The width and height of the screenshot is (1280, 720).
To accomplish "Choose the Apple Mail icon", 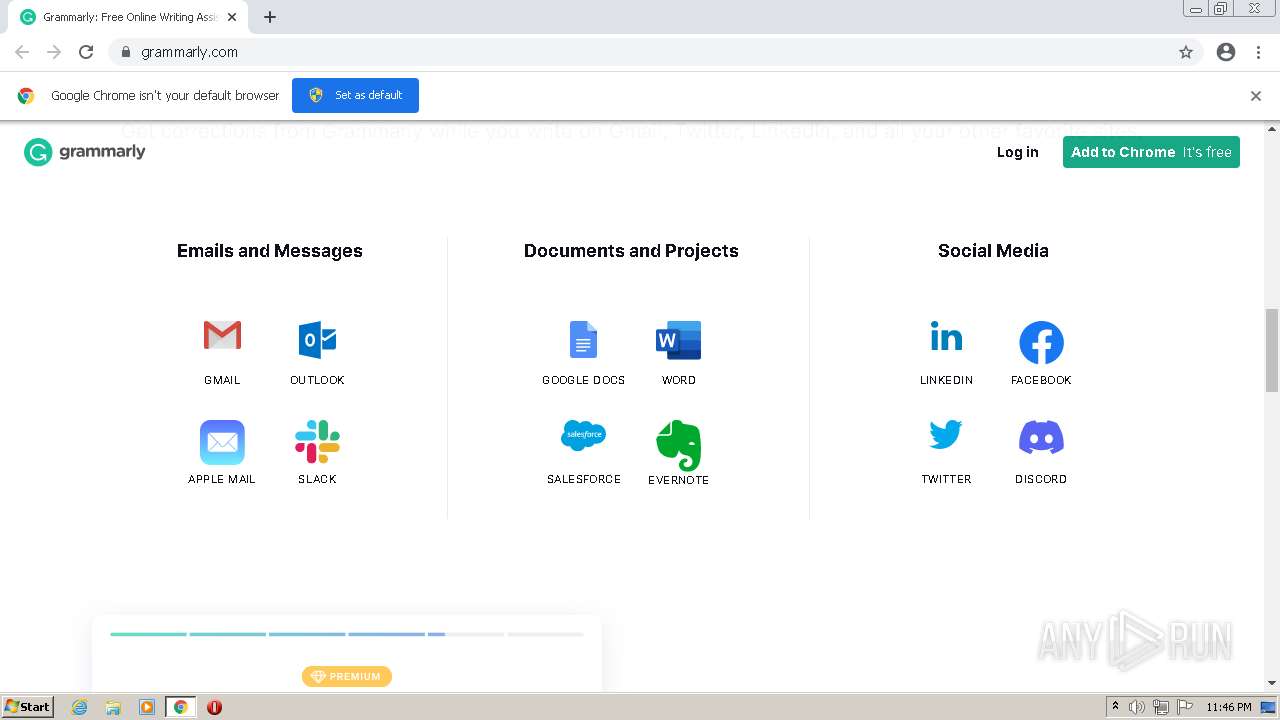I will (x=222, y=442).
